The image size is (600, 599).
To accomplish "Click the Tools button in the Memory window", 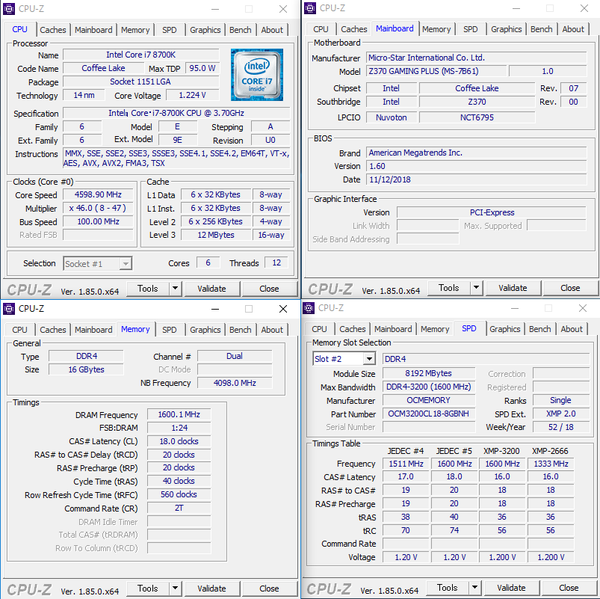I will pos(148,588).
